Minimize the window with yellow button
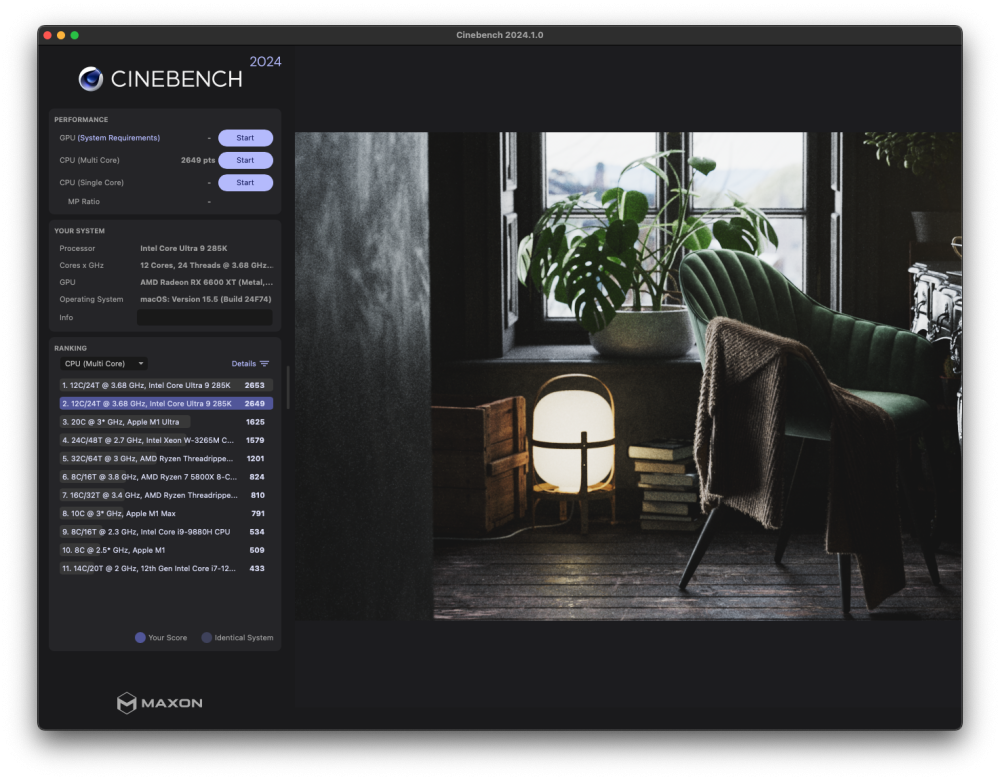The image size is (1000, 780). [61, 35]
